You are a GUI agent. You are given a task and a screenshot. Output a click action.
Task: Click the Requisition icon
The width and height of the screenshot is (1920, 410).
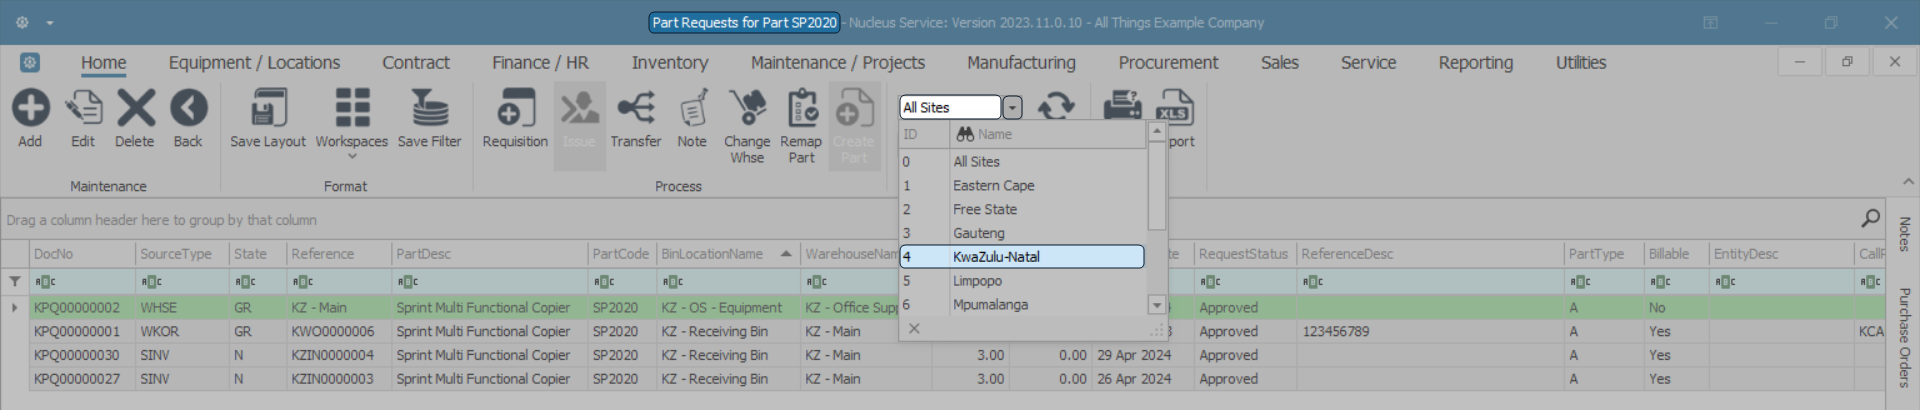[x=515, y=108]
